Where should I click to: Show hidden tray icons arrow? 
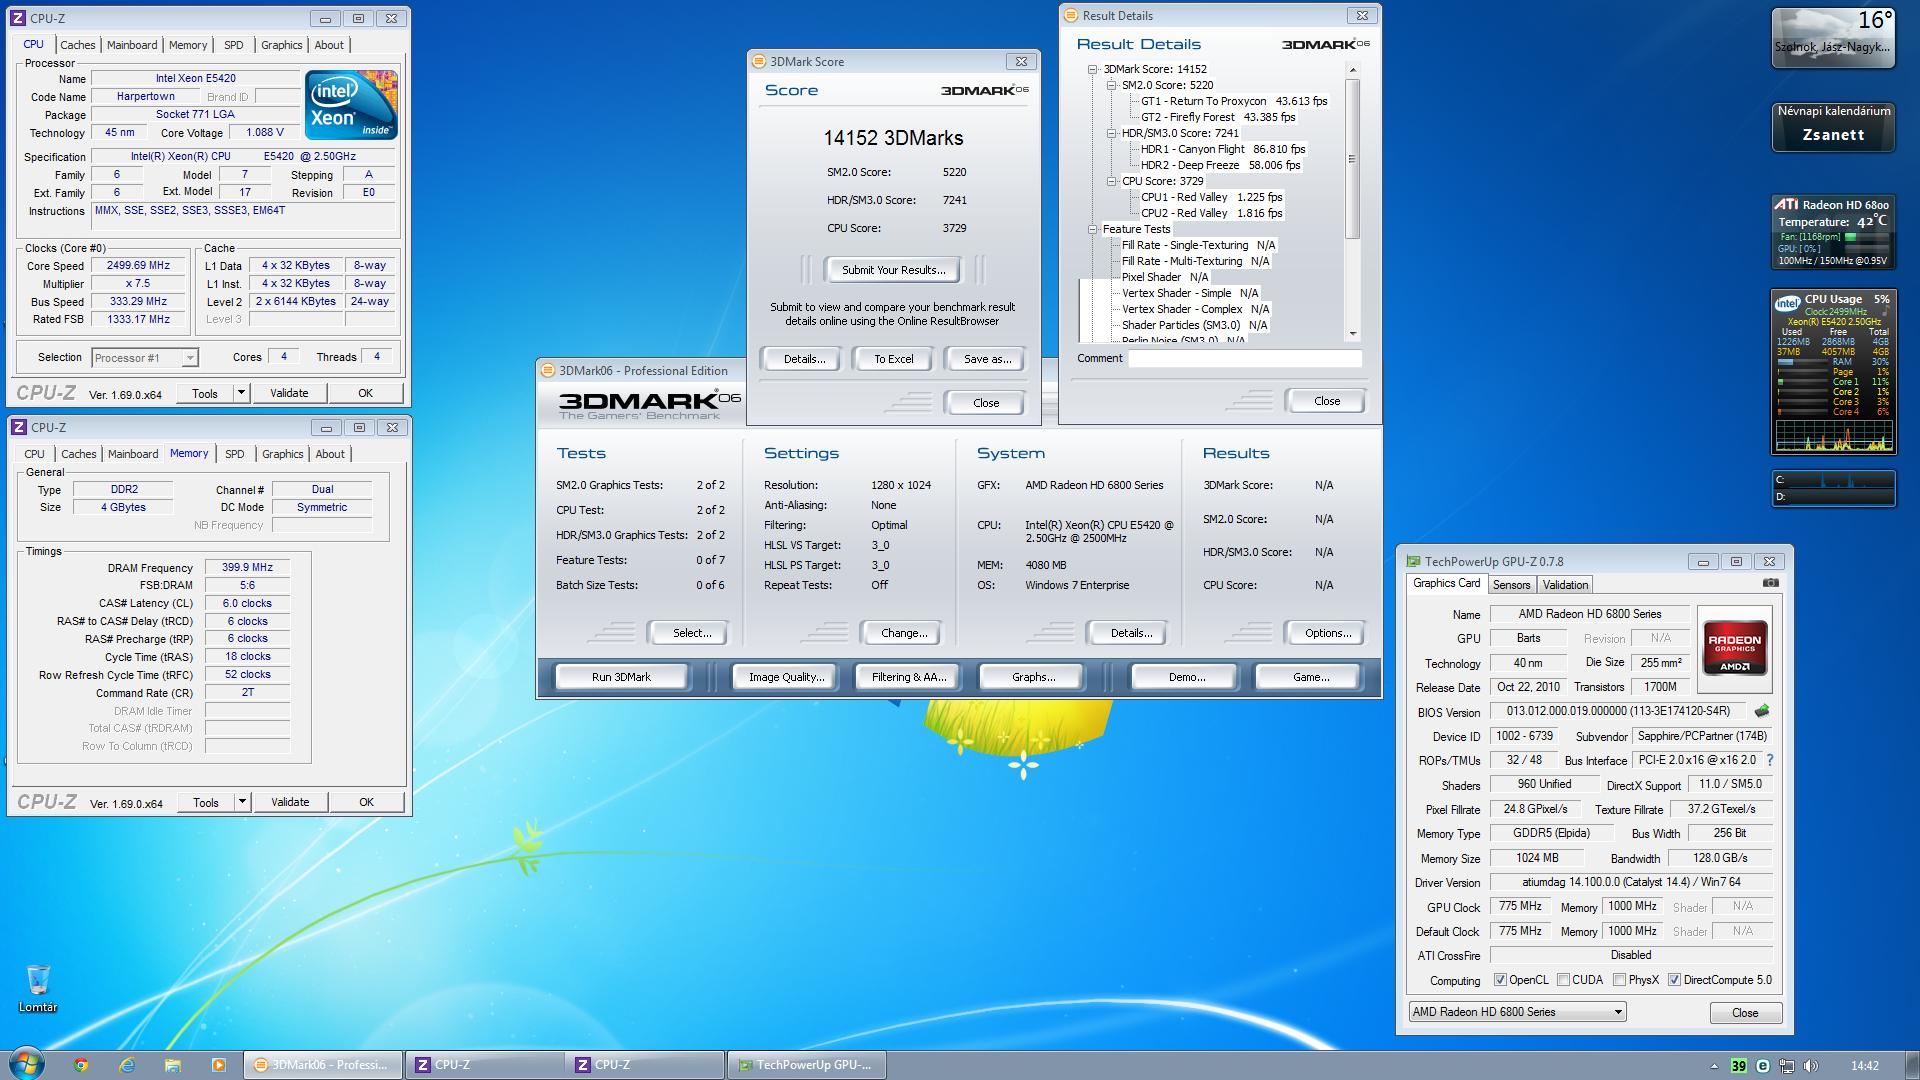1714,1066
